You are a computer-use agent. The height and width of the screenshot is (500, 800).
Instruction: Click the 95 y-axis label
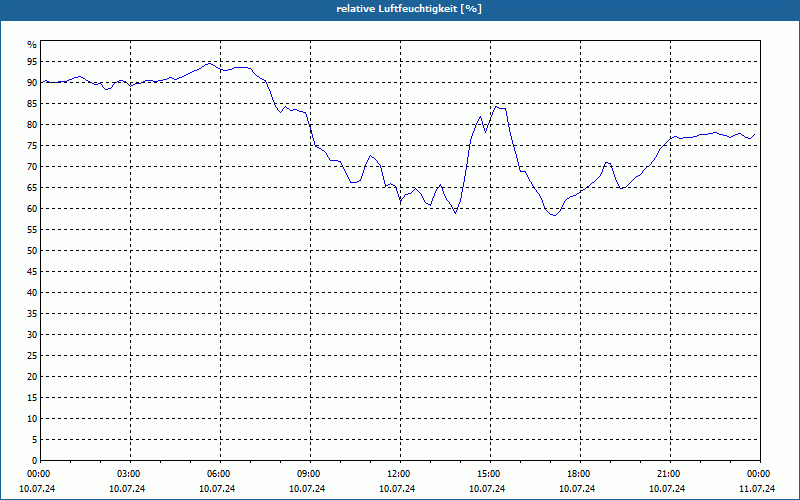[x=32, y=62]
